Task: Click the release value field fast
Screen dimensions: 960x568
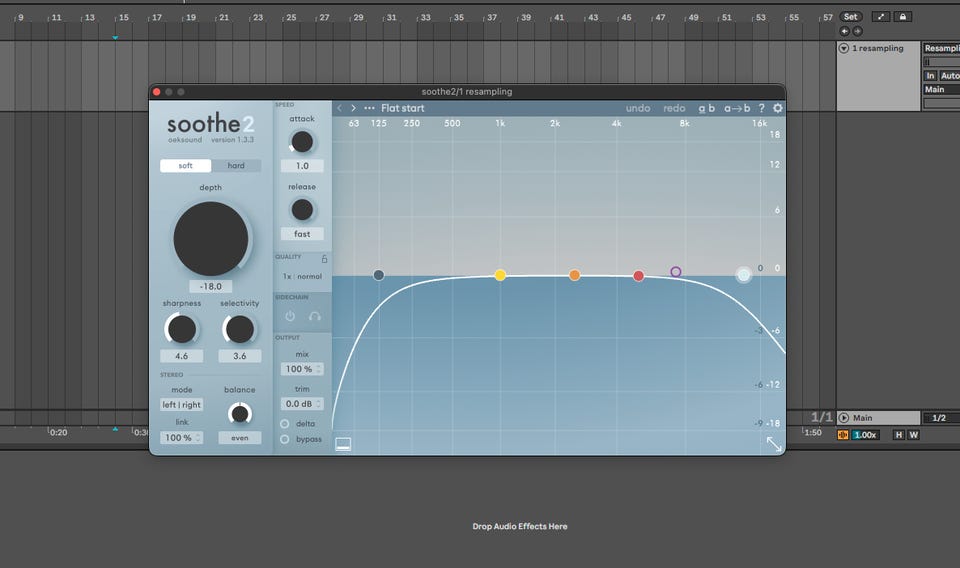Action: (x=302, y=234)
